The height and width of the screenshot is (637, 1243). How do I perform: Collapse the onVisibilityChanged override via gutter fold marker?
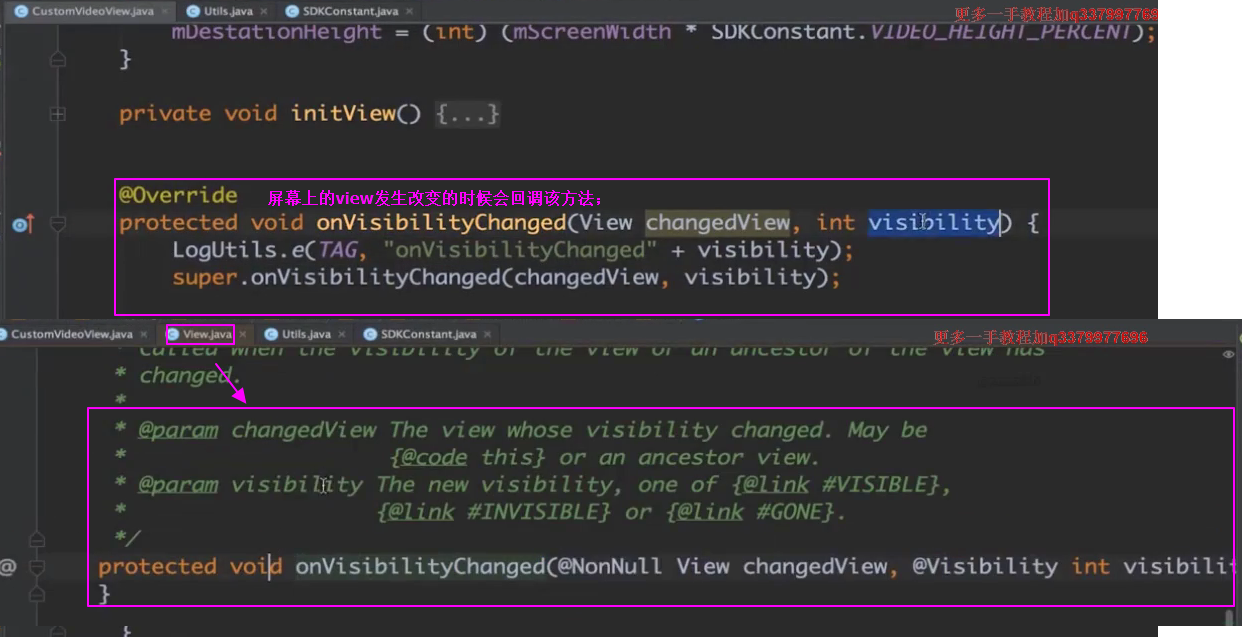(57, 223)
